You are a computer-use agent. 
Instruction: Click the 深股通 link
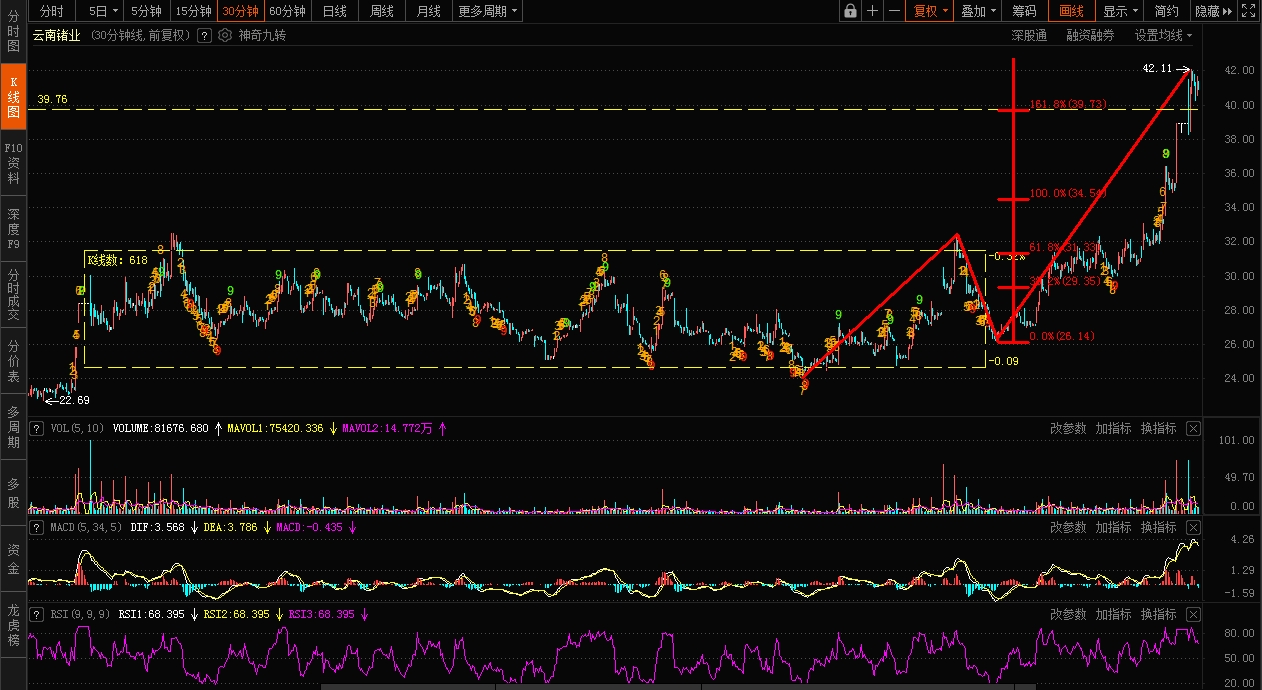(x=1029, y=35)
